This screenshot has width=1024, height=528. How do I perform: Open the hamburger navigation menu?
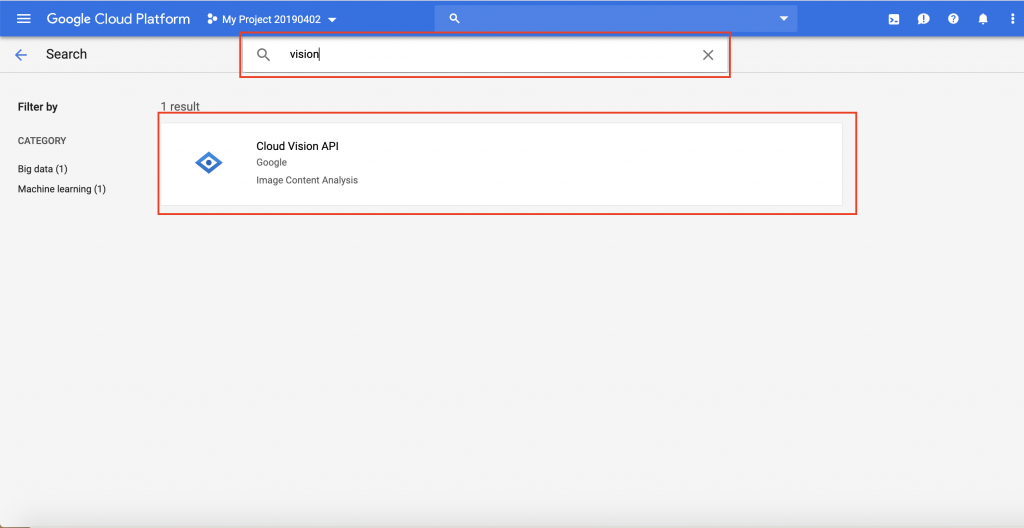(x=24, y=19)
